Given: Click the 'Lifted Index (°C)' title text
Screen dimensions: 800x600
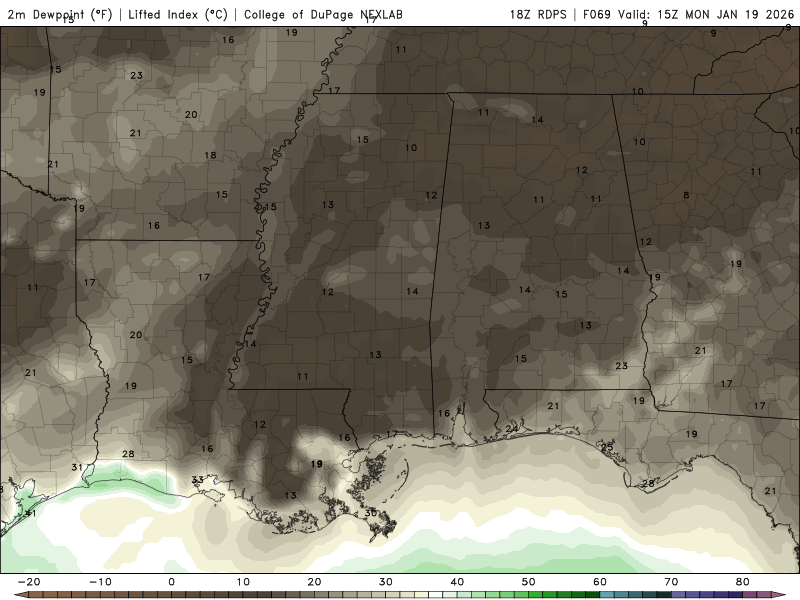Looking at the screenshot, I should (178, 14).
